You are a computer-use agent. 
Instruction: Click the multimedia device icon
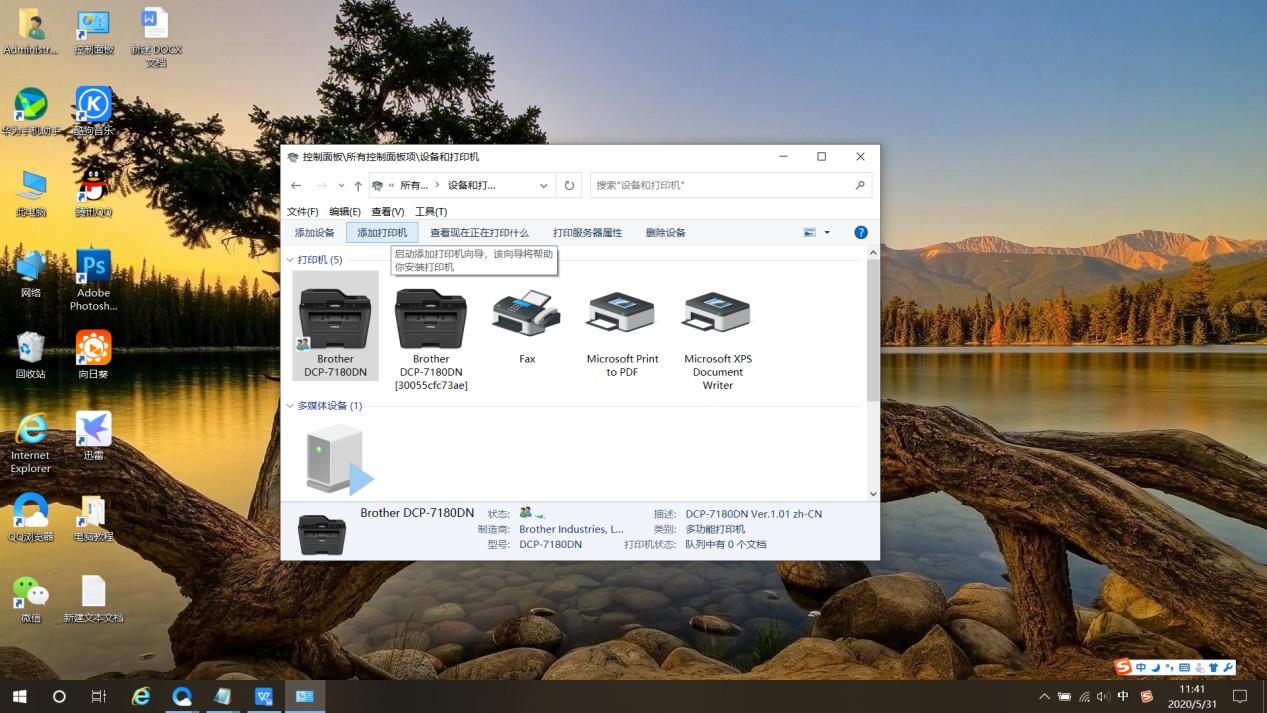[x=337, y=458]
